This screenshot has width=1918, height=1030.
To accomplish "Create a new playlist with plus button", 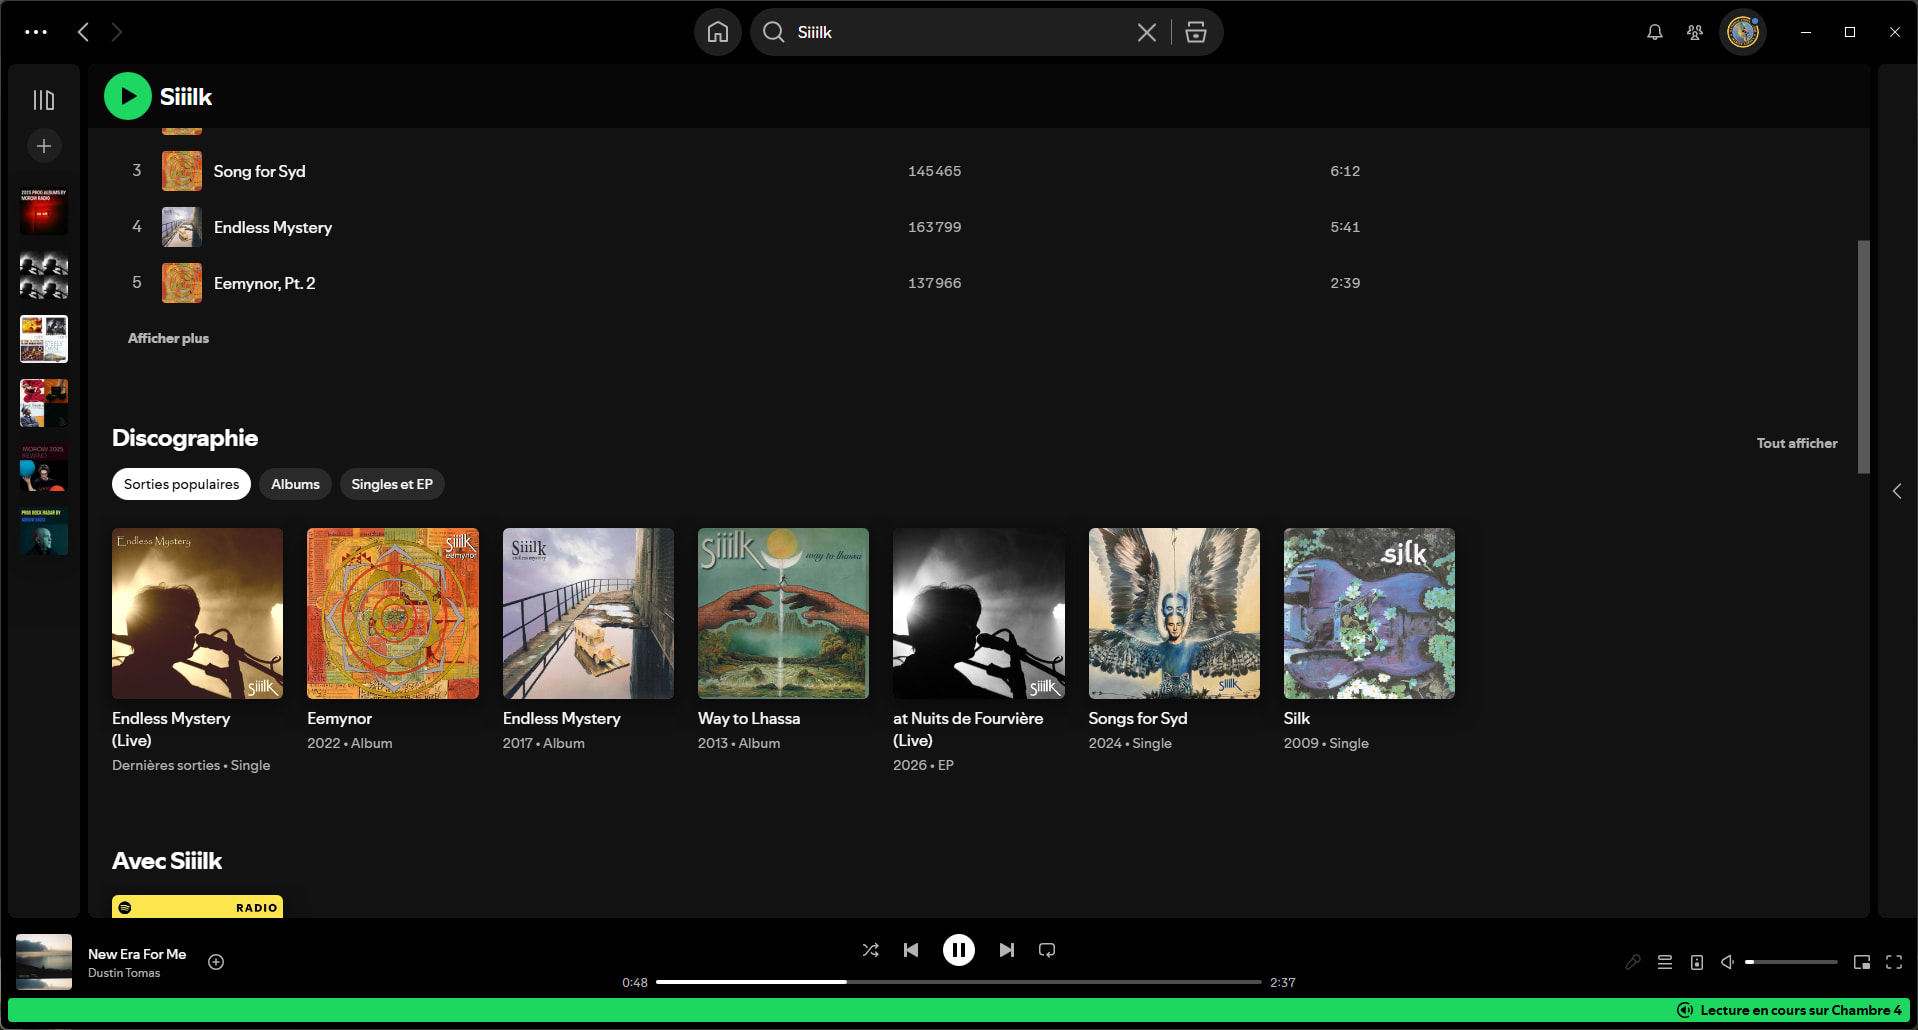I will tap(44, 146).
